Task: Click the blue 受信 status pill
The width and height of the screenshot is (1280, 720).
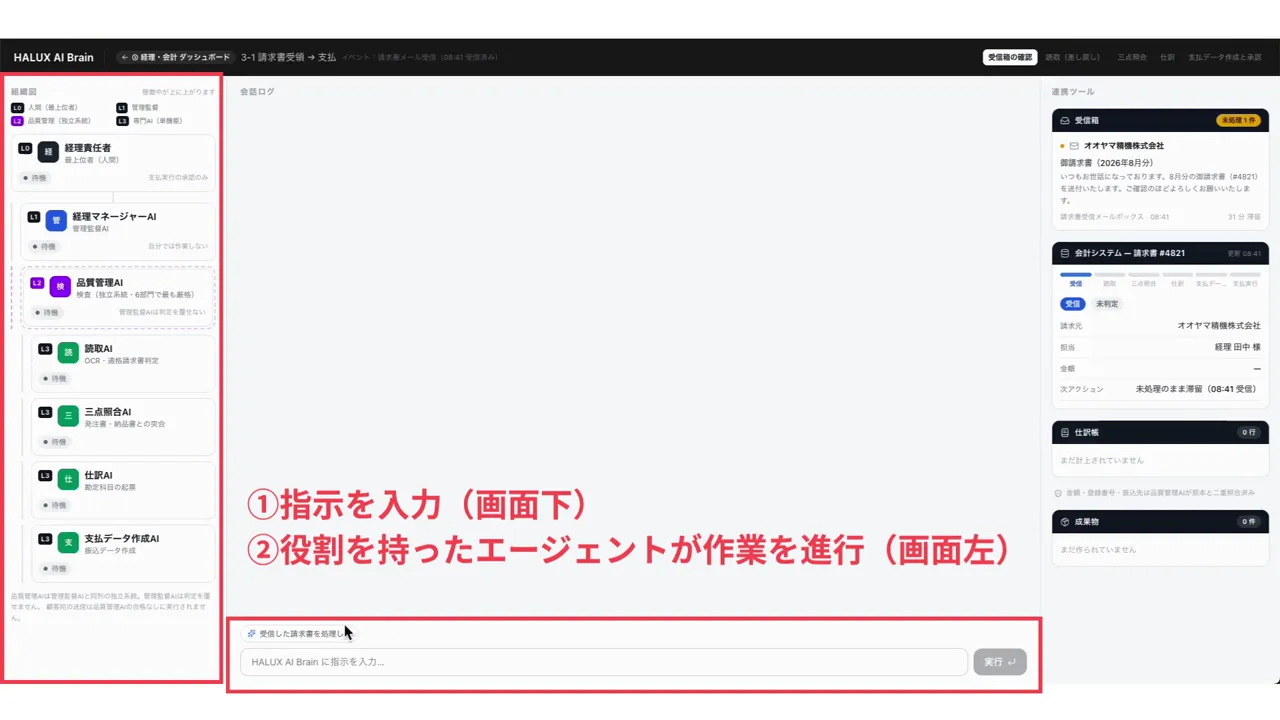Action: tap(1073, 304)
